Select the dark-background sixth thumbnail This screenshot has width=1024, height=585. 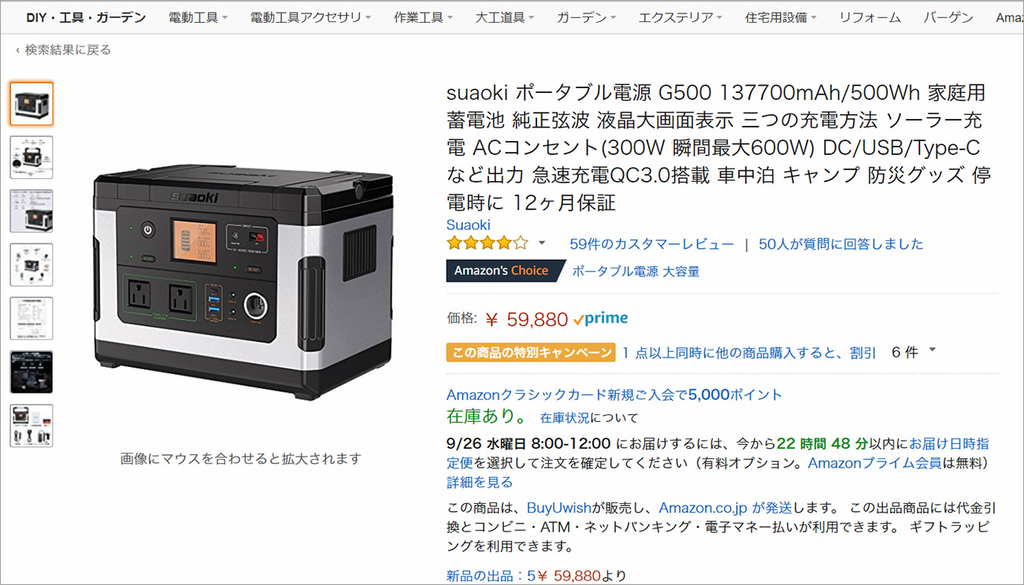[x=31, y=372]
